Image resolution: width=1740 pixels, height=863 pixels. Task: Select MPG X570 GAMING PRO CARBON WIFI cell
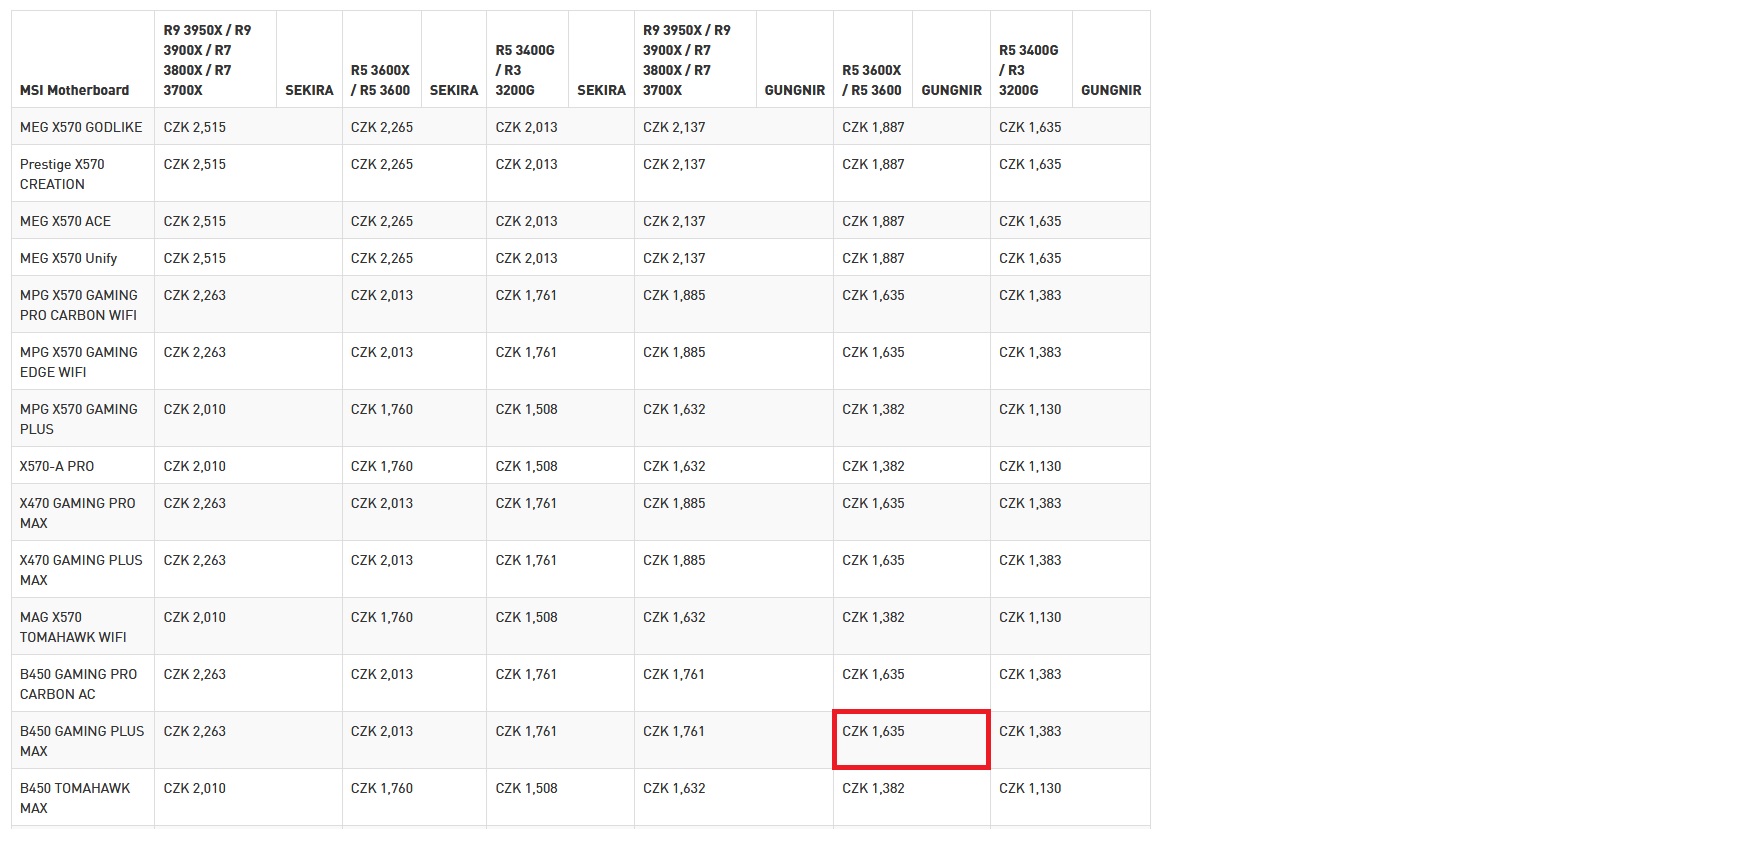79,305
